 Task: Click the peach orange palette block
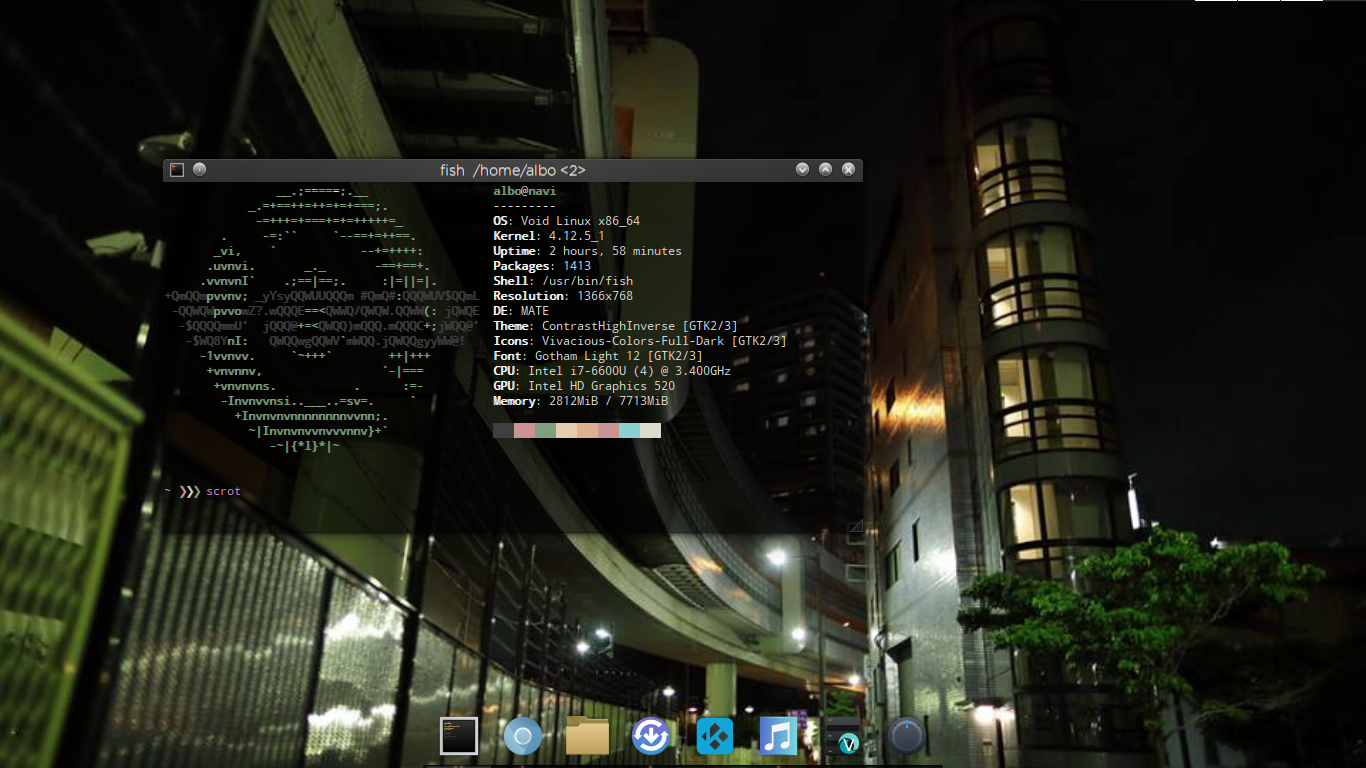click(x=587, y=430)
